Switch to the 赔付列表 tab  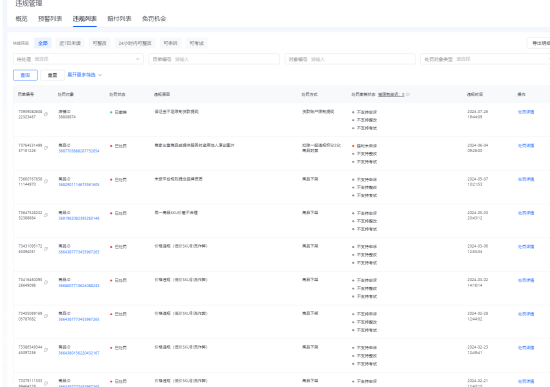point(119,19)
